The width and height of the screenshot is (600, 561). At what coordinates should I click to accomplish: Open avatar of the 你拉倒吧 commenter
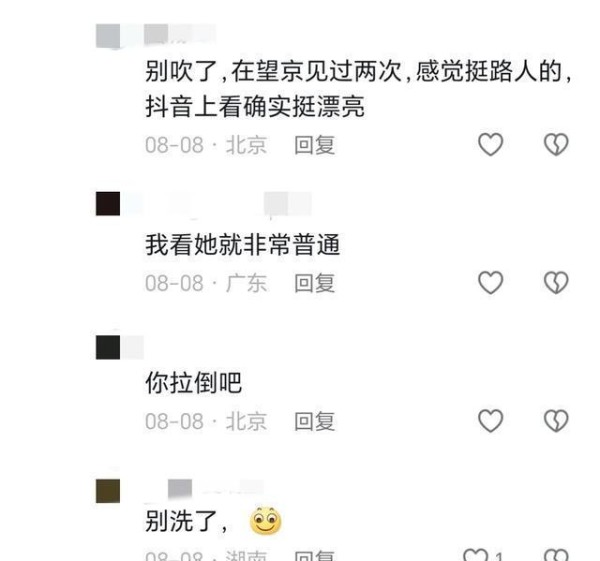point(108,347)
